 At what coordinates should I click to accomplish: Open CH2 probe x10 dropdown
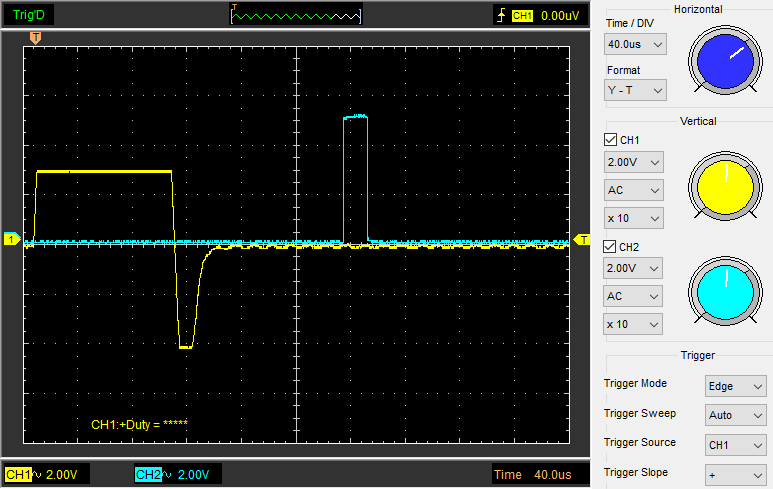(x=634, y=324)
